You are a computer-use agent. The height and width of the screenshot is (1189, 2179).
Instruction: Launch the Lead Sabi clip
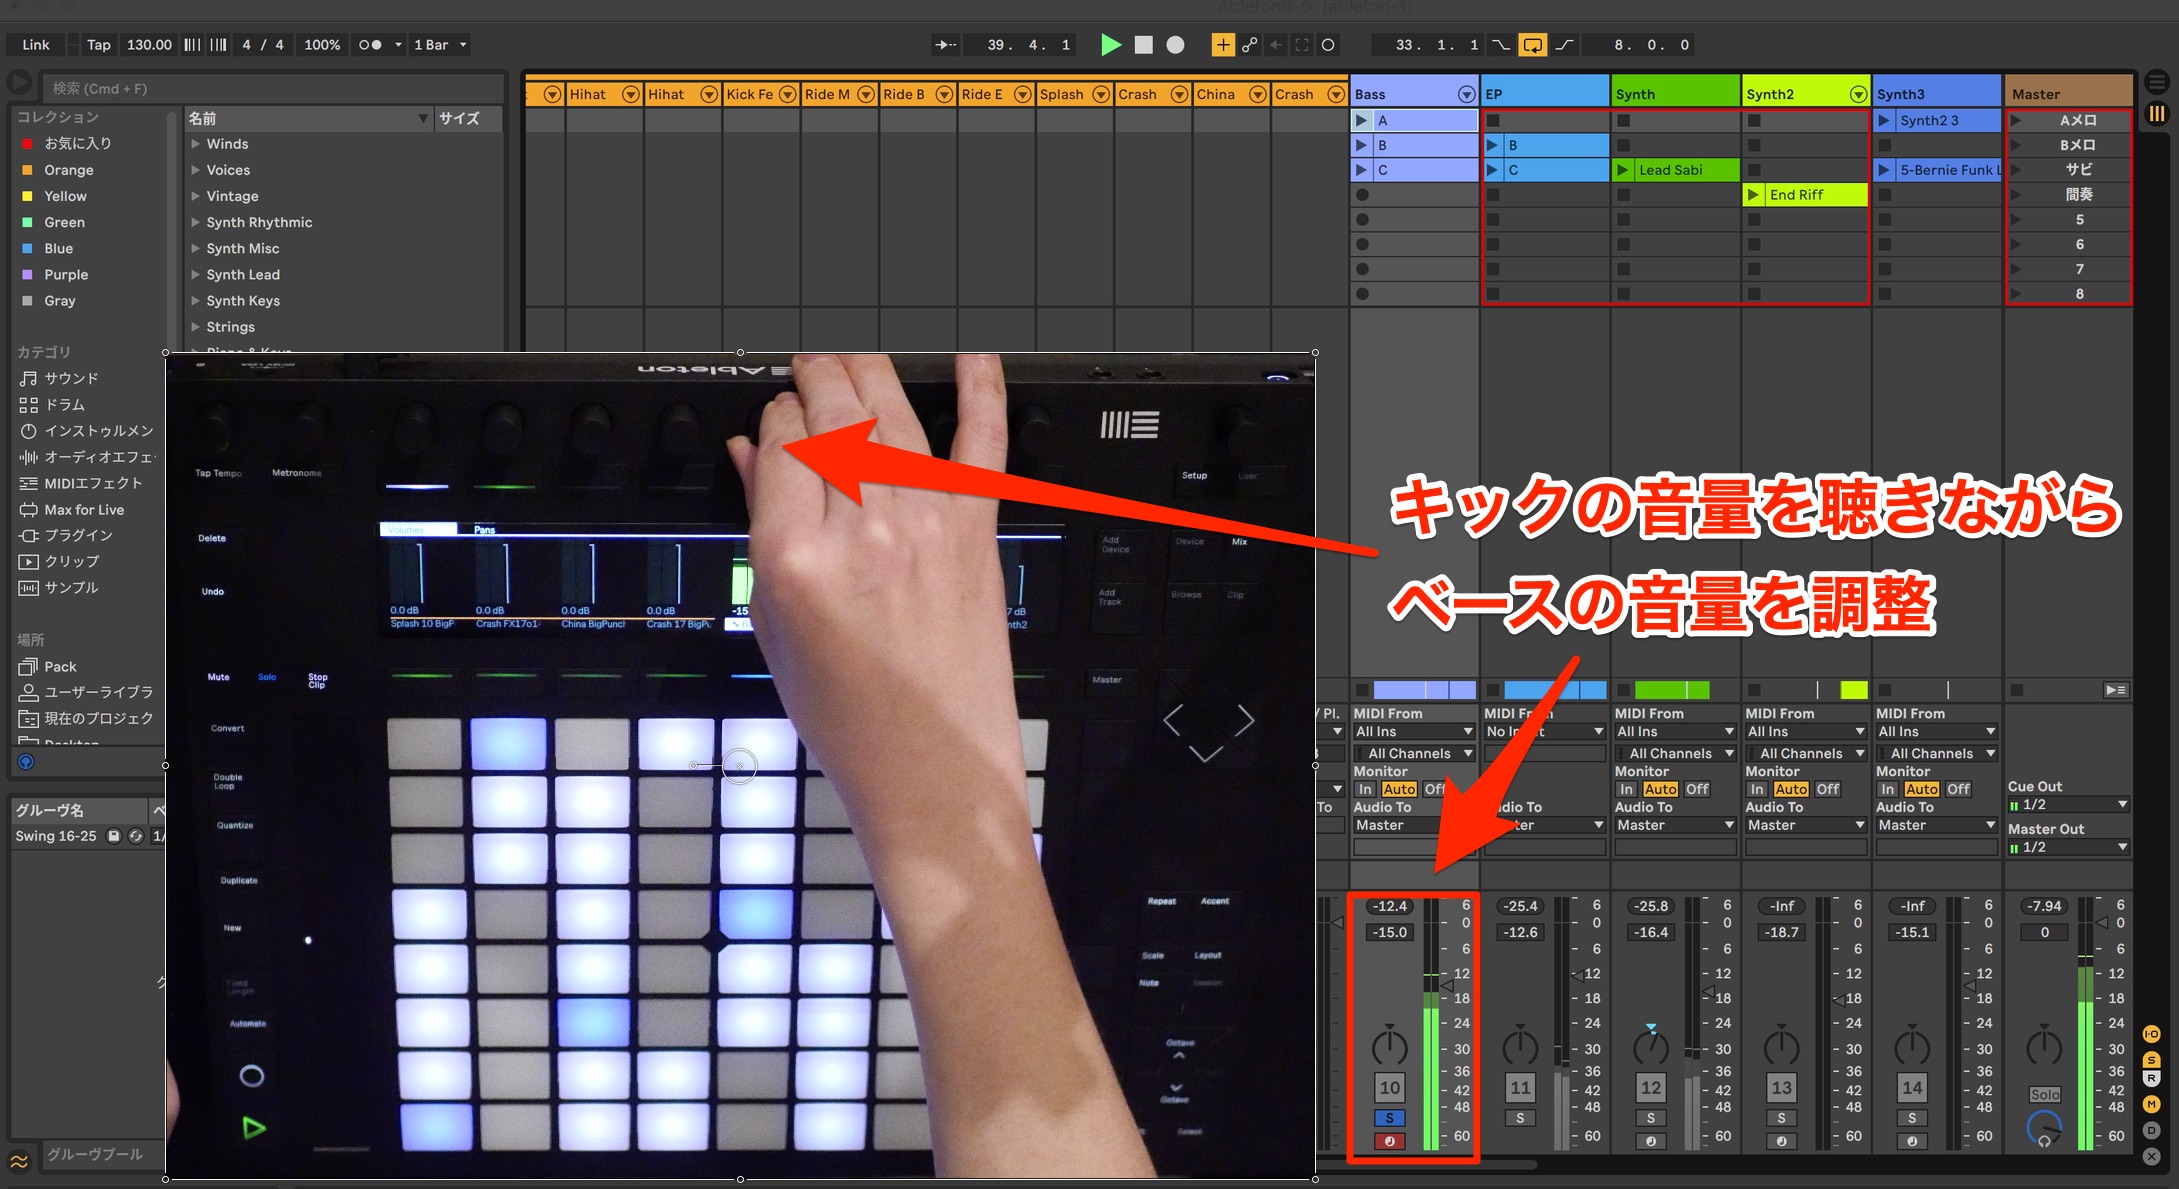1623,170
